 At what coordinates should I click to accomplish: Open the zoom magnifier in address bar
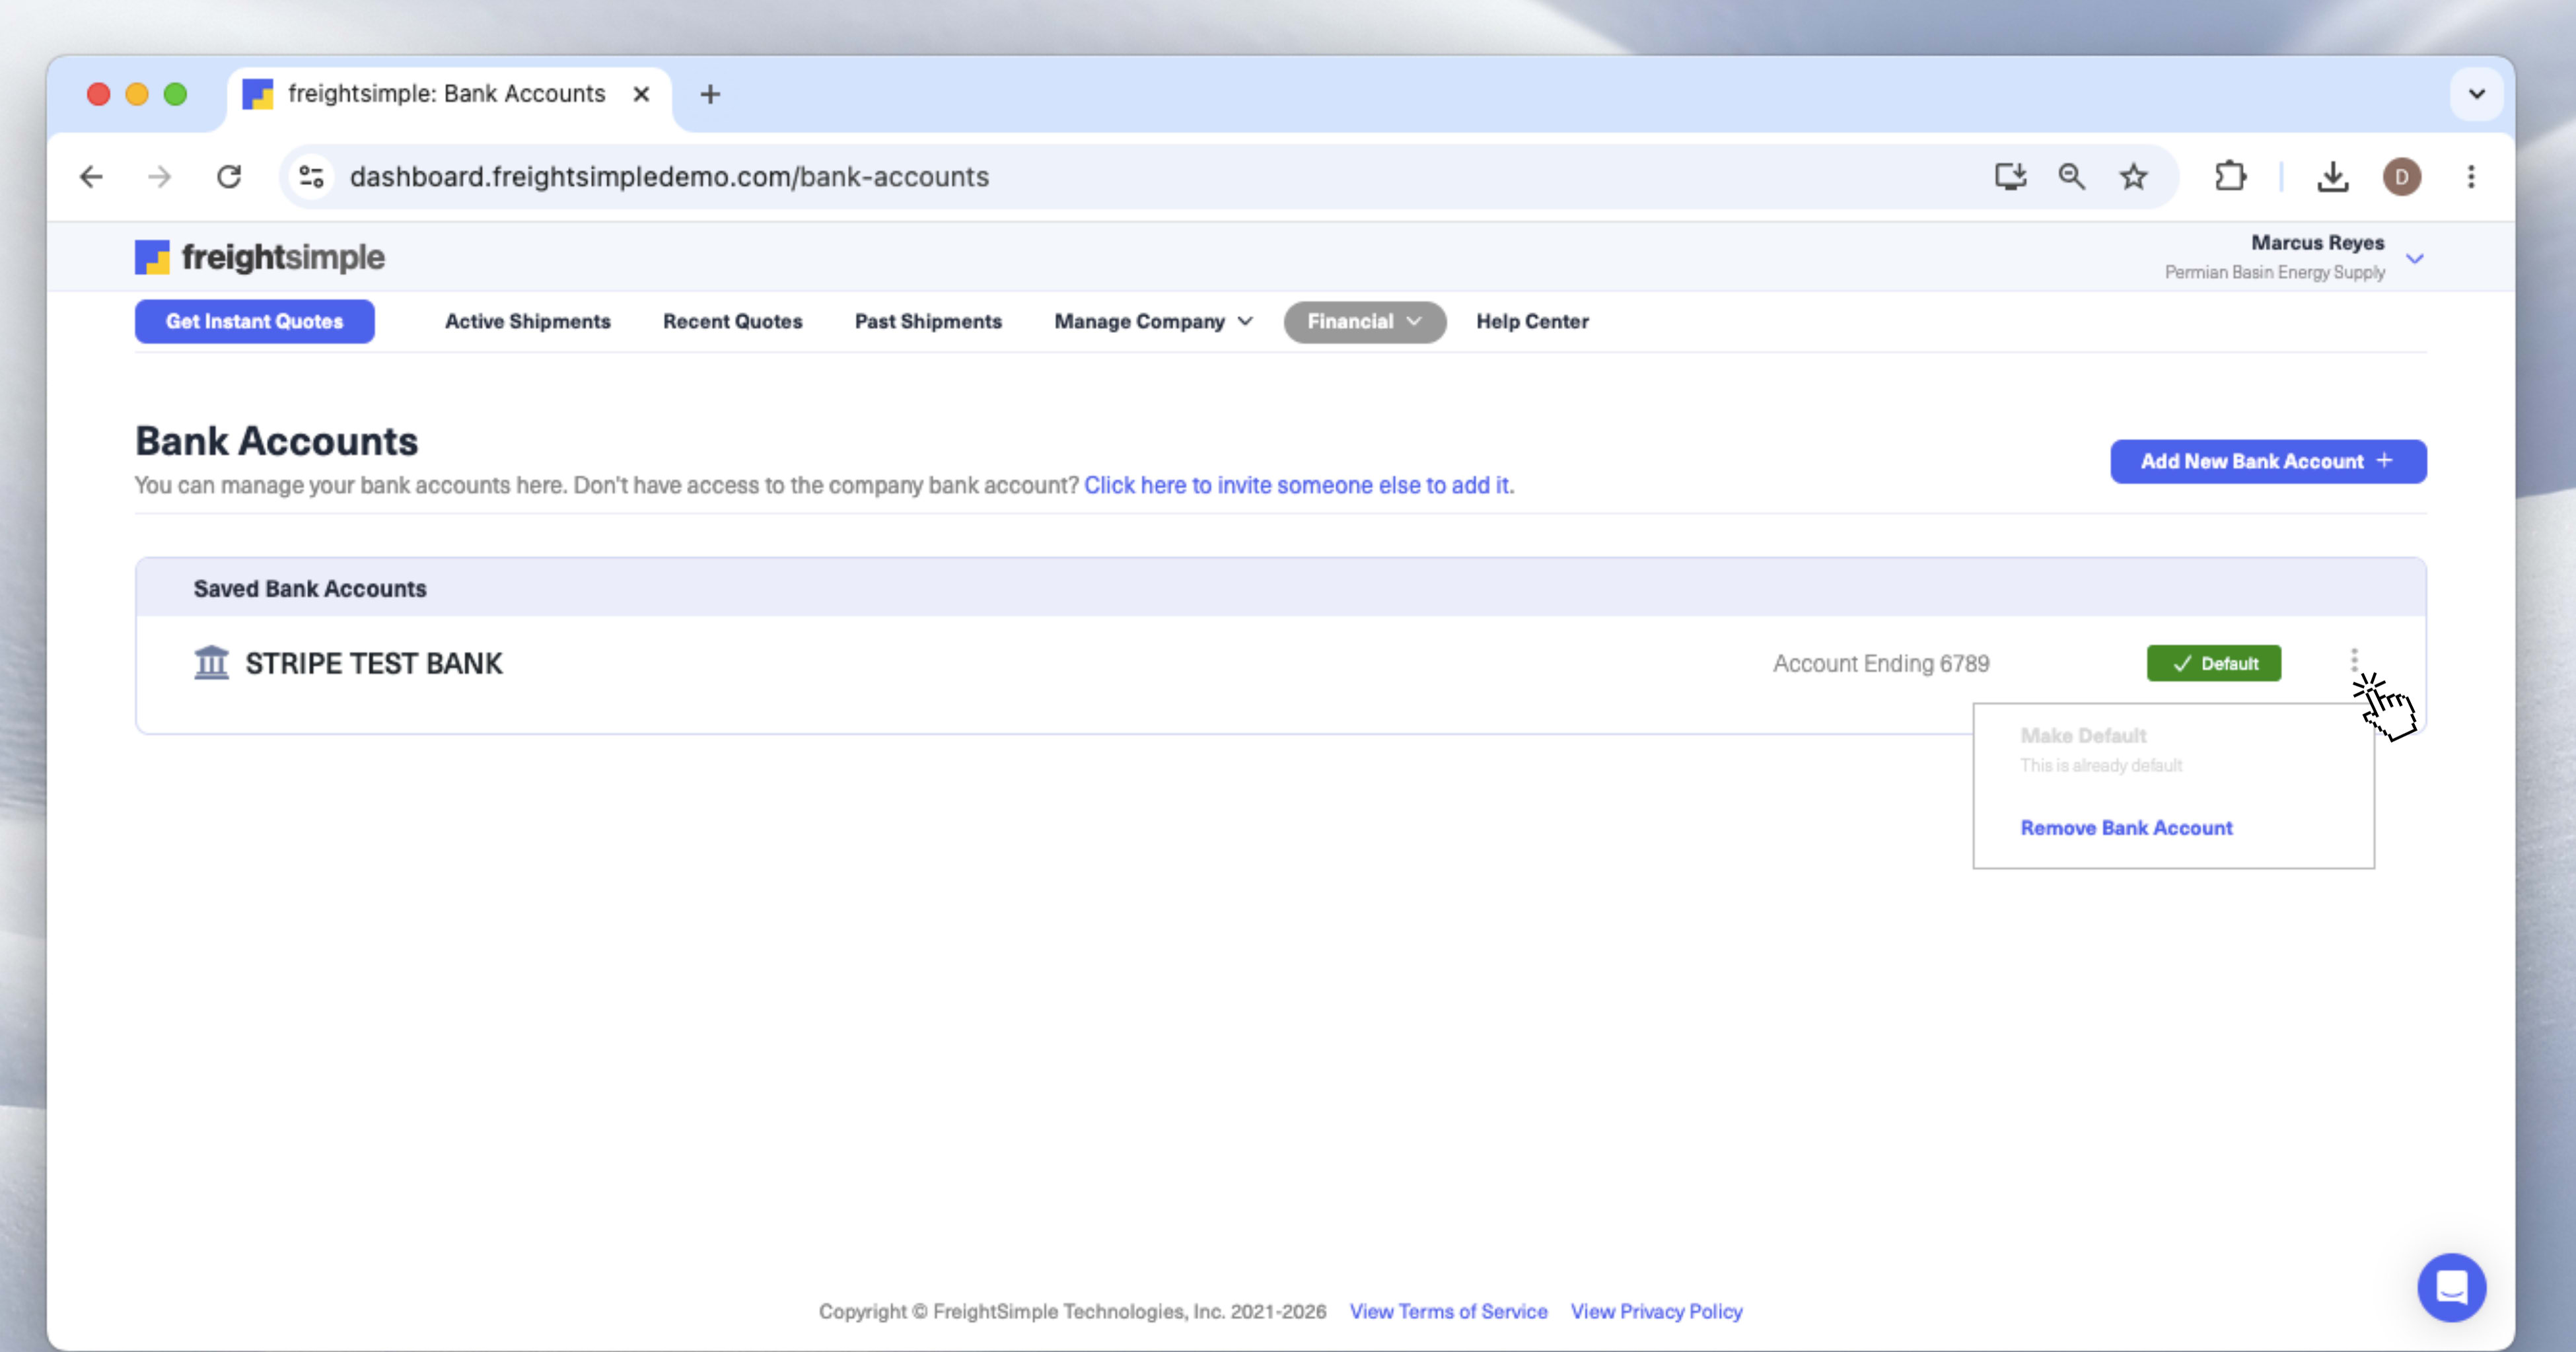(2071, 177)
